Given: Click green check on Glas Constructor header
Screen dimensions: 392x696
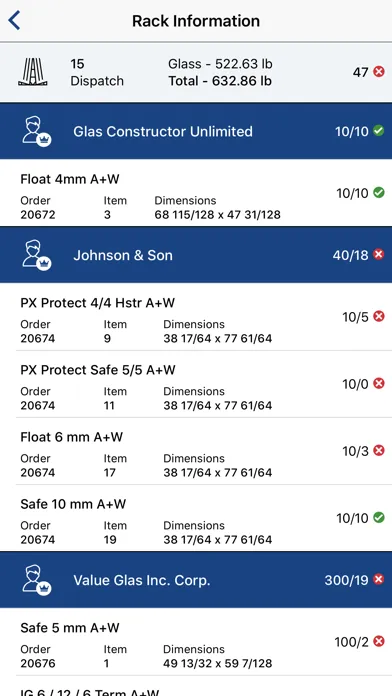Looking at the screenshot, I should point(379,131).
